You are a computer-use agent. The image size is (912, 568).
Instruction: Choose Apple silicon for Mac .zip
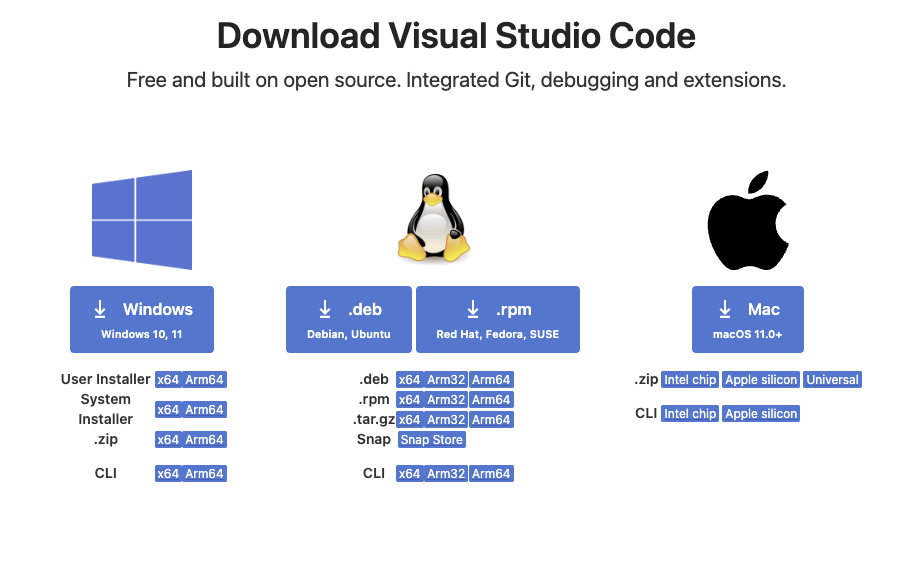[761, 380]
